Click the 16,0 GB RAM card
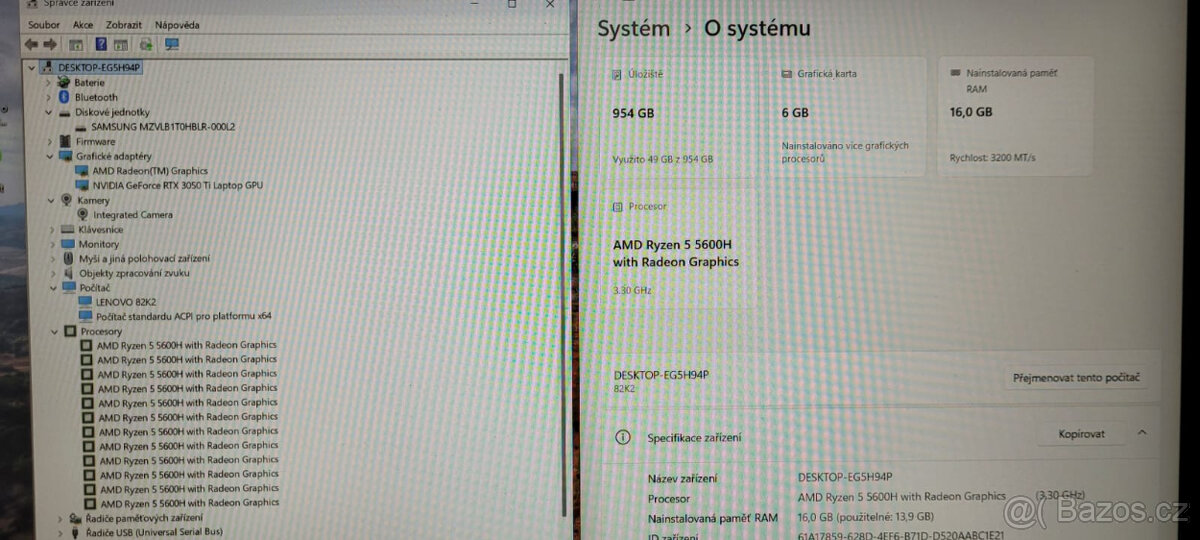Screen dimensions: 1200x540 (1016, 118)
